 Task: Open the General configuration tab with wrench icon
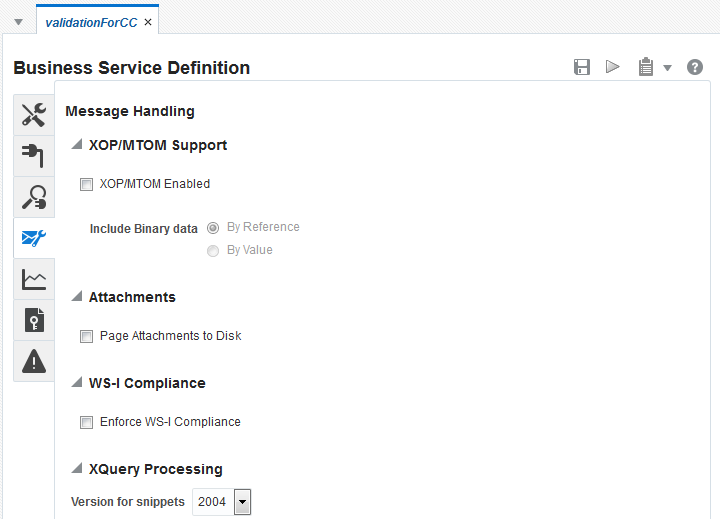click(34, 115)
